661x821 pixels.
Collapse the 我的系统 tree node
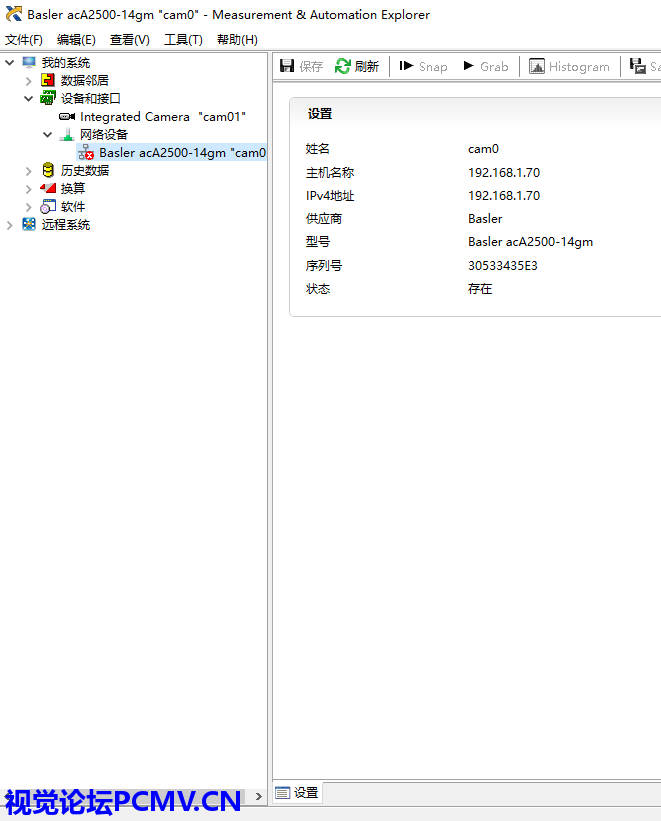[x=10, y=63]
